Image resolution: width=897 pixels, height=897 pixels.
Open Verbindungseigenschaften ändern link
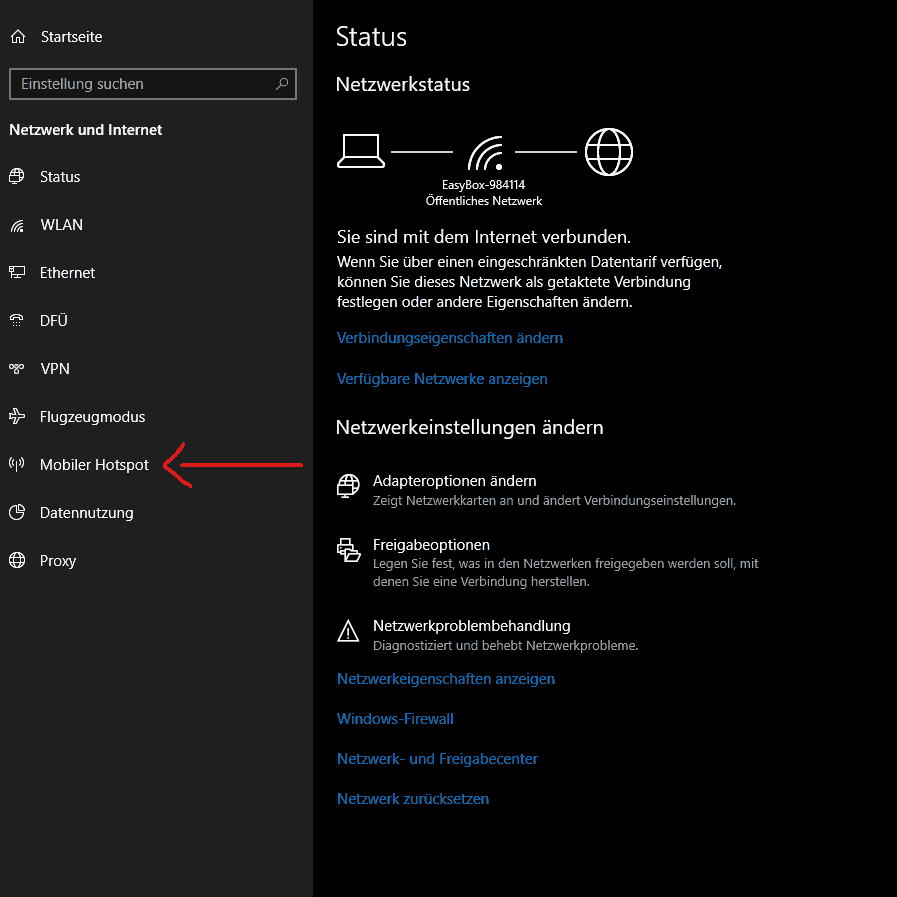point(450,338)
